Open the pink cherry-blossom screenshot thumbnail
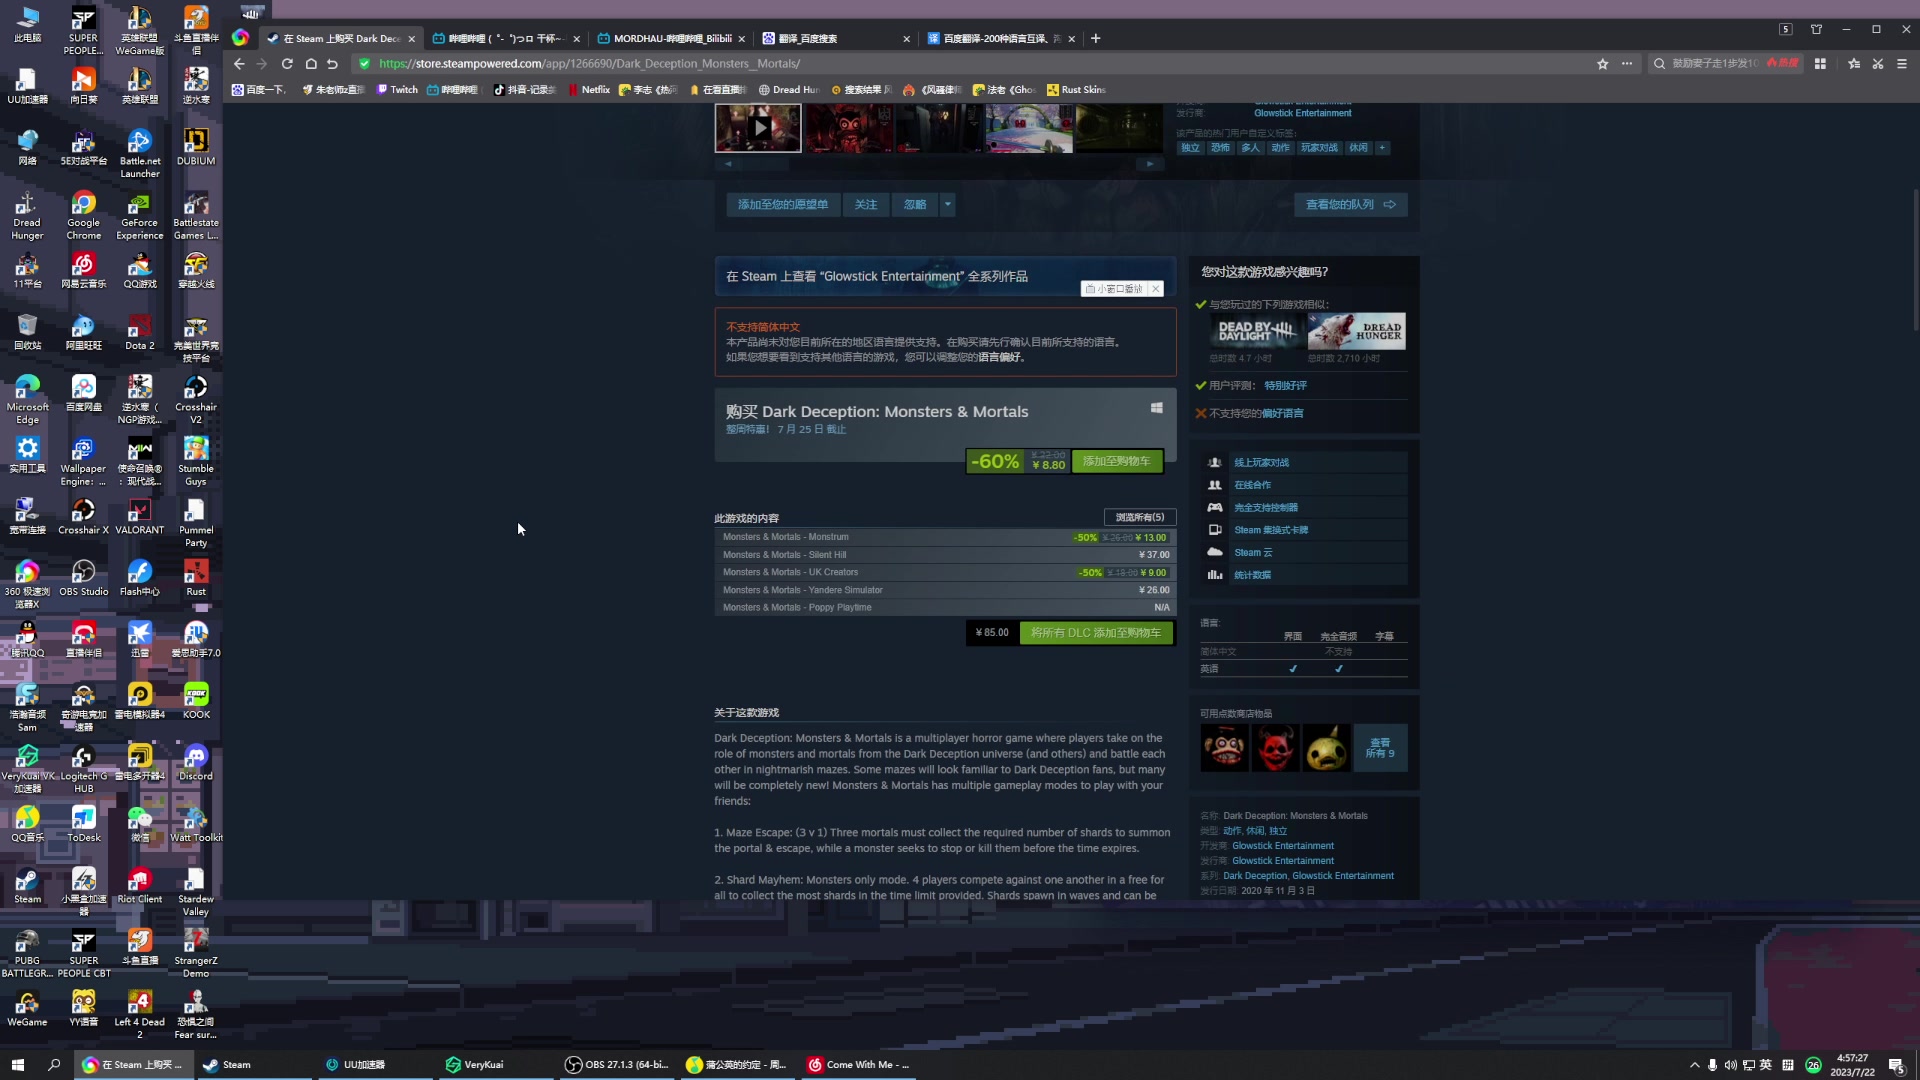The height and width of the screenshot is (1080, 1920). 1029,128
